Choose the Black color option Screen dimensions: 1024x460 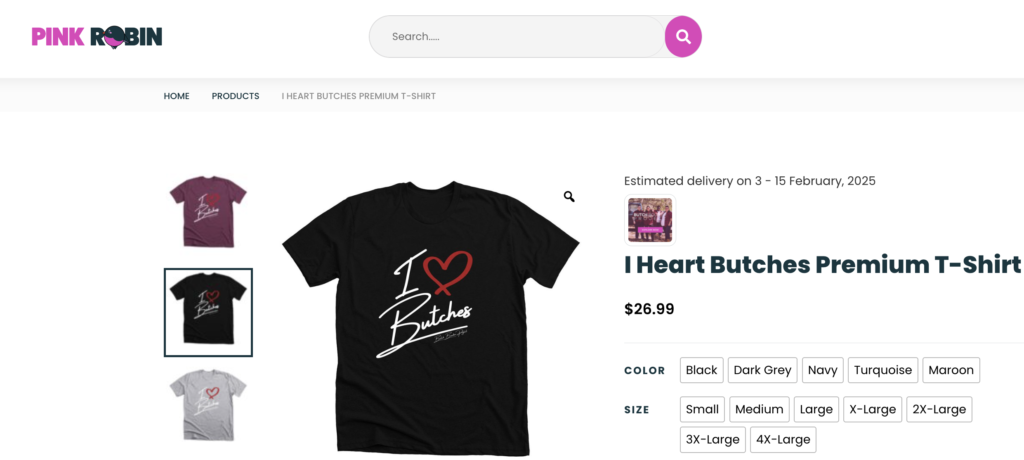coord(701,370)
